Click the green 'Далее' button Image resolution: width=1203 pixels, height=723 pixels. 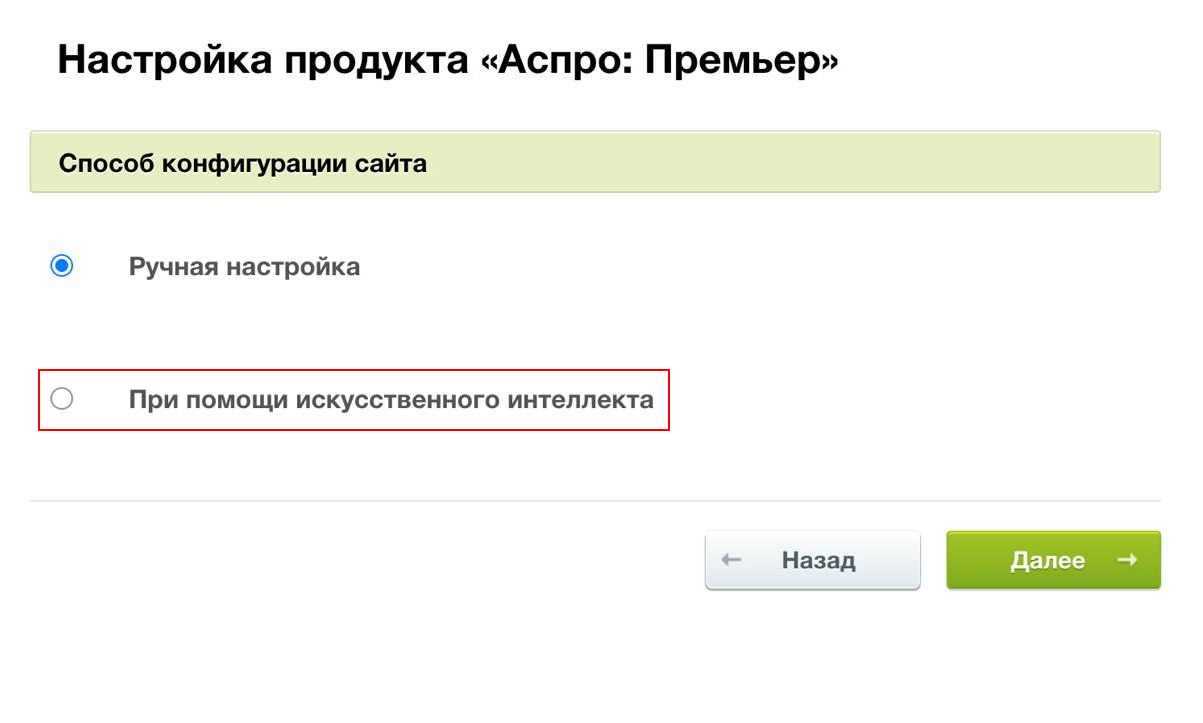tap(1053, 560)
